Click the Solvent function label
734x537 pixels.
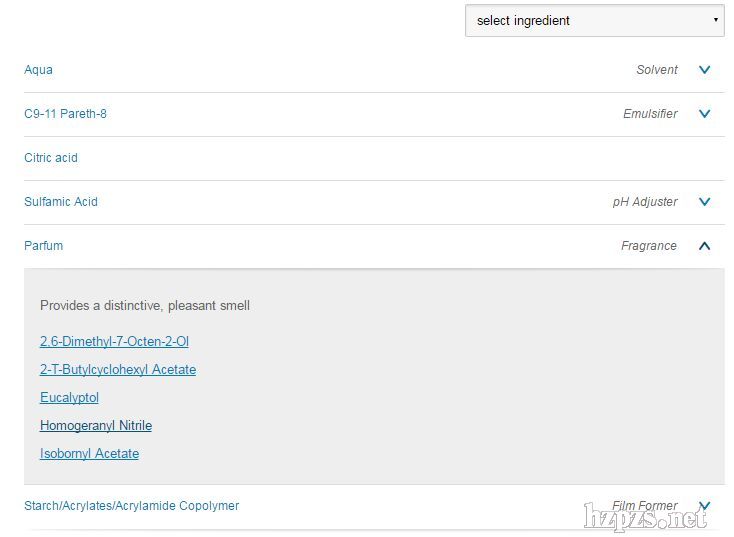656,70
